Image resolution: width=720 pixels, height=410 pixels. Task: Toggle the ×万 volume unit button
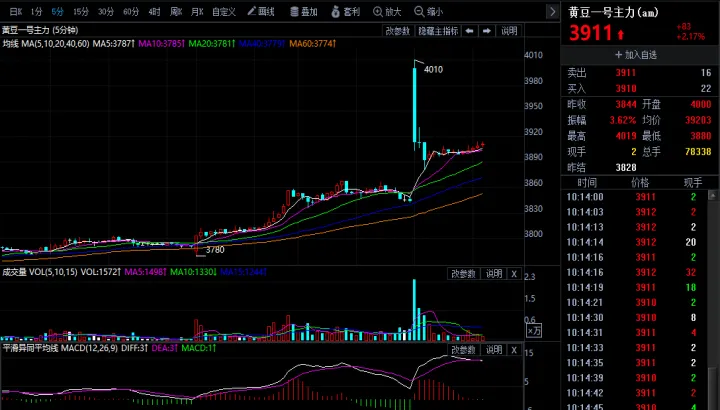pyautogui.click(x=536, y=329)
